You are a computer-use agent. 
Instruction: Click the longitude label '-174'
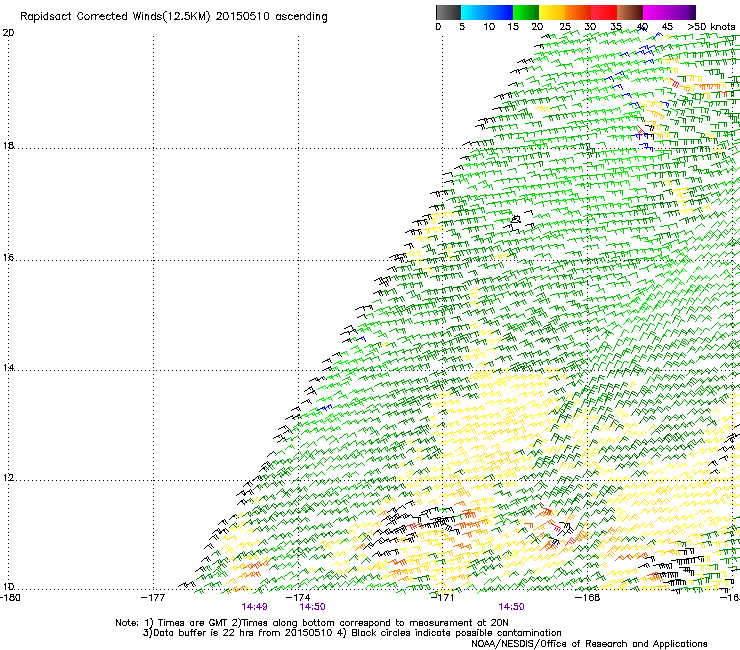(x=298, y=598)
